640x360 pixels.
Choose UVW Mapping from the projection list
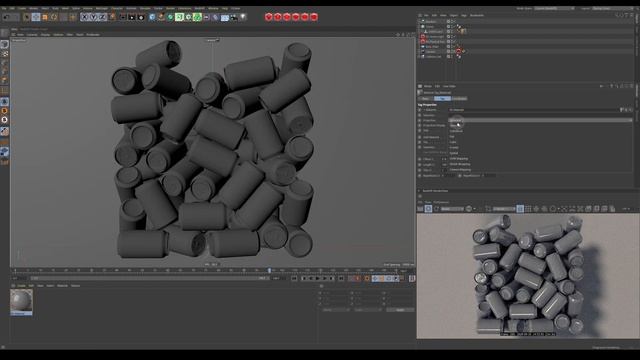pos(458,158)
